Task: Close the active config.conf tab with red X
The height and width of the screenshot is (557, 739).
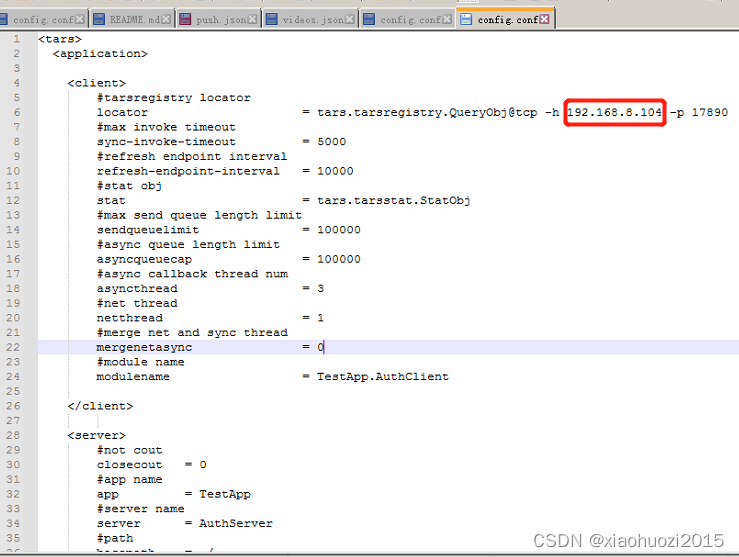Action: click(x=544, y=19)
